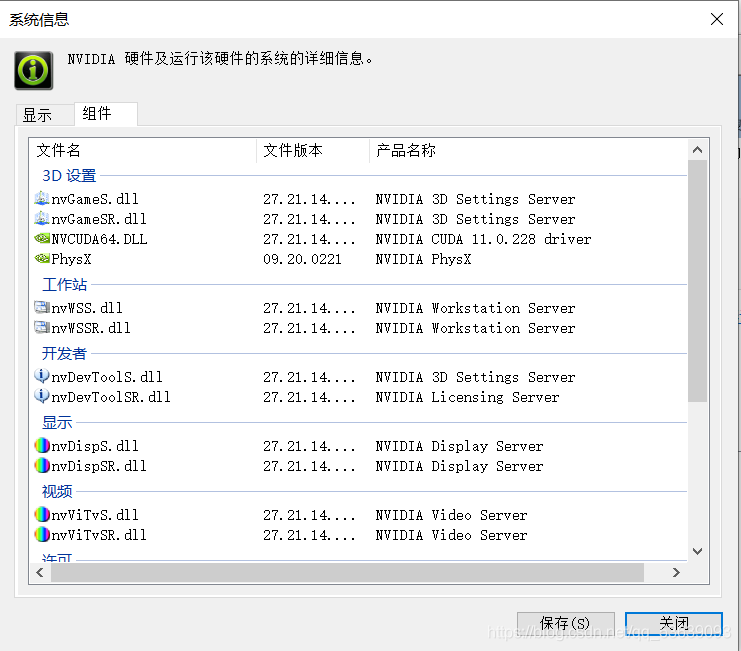
Task: Click the nvDispSR.dll color wheel icon
Action: [42, 465]
